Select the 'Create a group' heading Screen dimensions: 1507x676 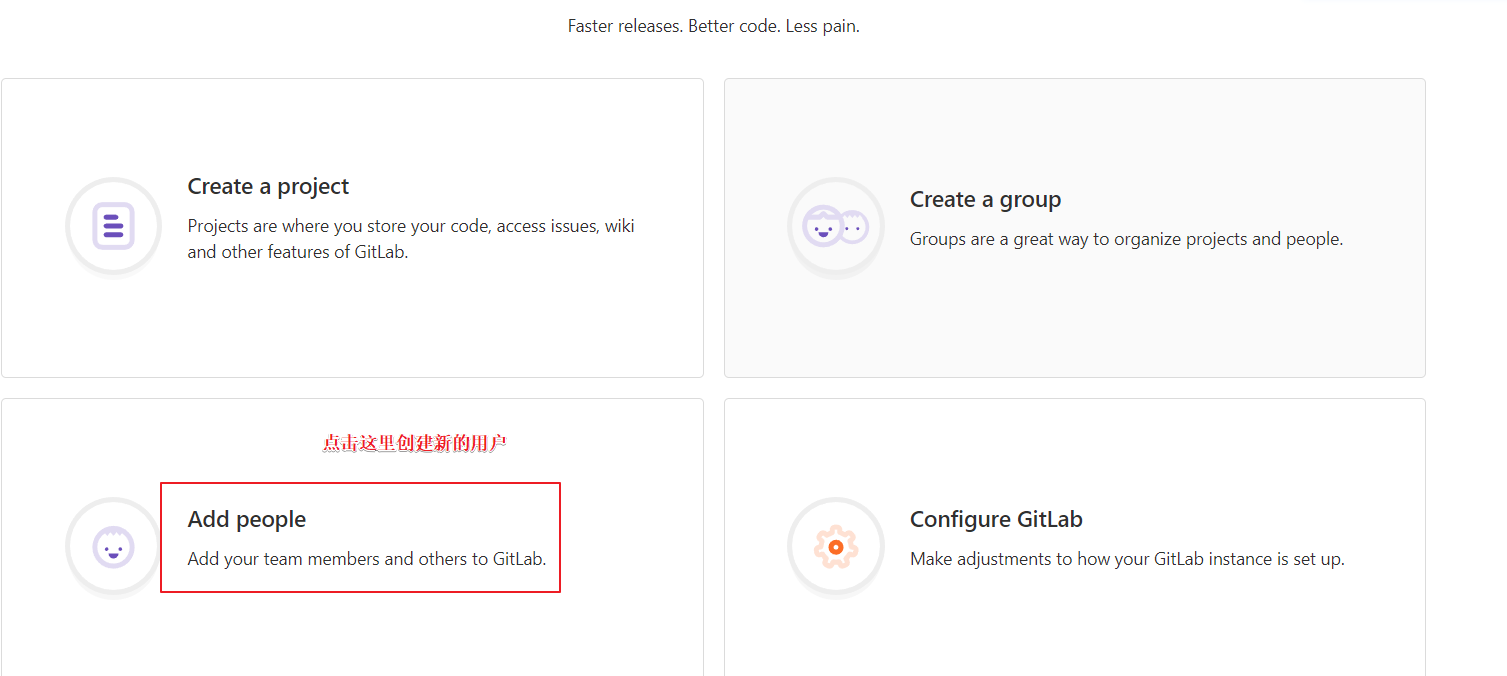[985, 200]
